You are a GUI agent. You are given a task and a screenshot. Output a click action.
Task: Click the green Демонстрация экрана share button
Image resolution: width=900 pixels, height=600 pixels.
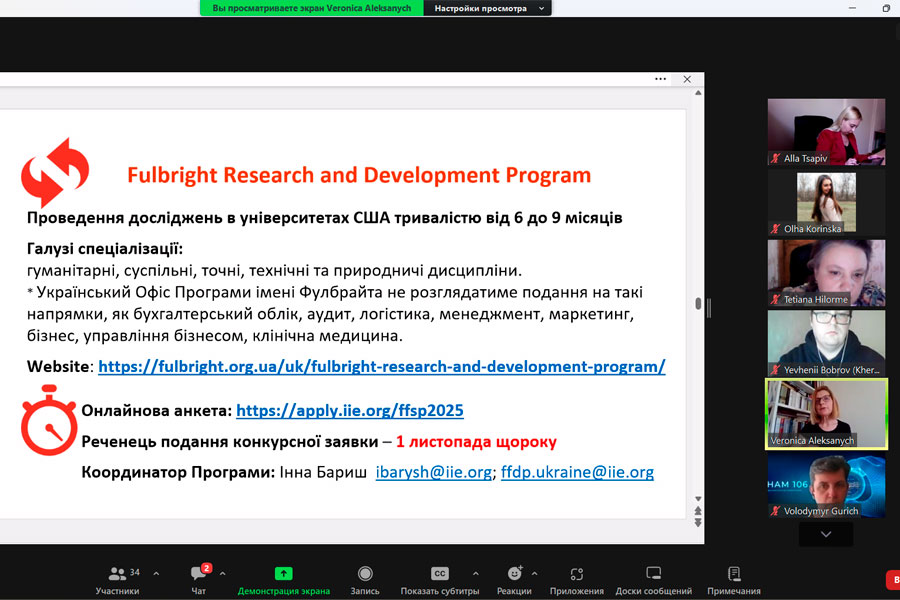click(x=283, y=579)
